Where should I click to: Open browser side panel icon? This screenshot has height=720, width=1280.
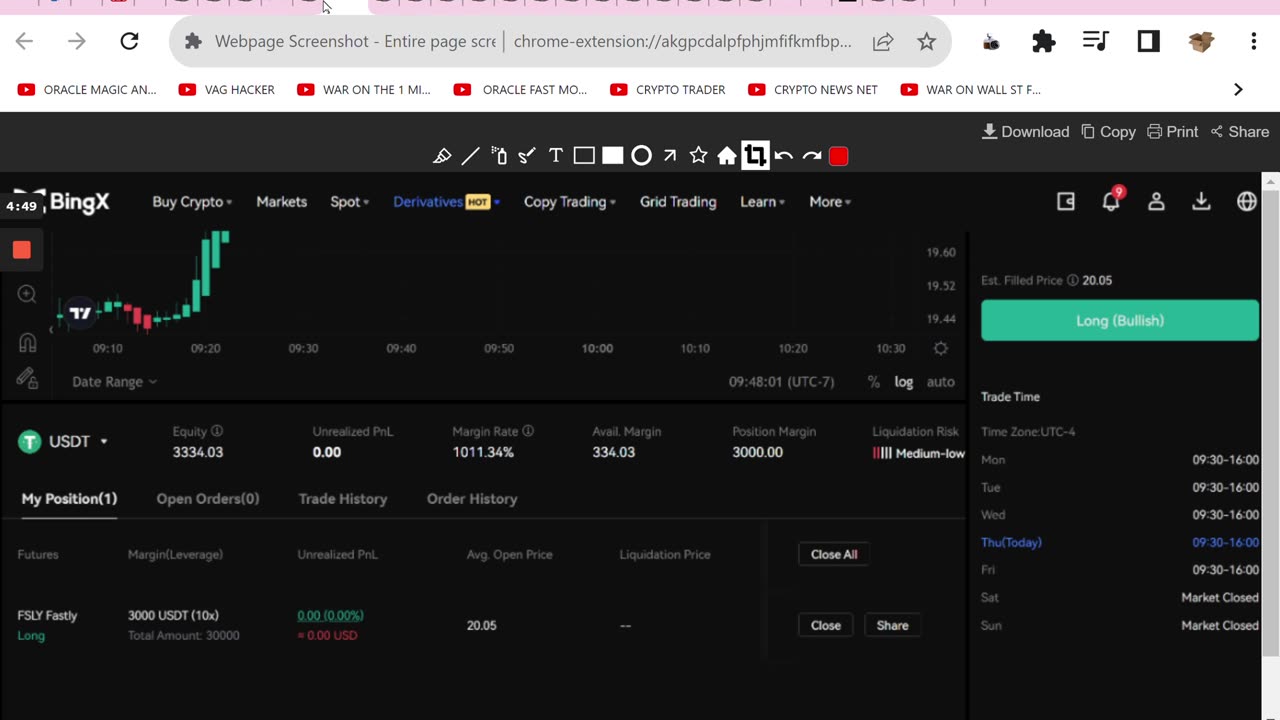coord(1148,41)
